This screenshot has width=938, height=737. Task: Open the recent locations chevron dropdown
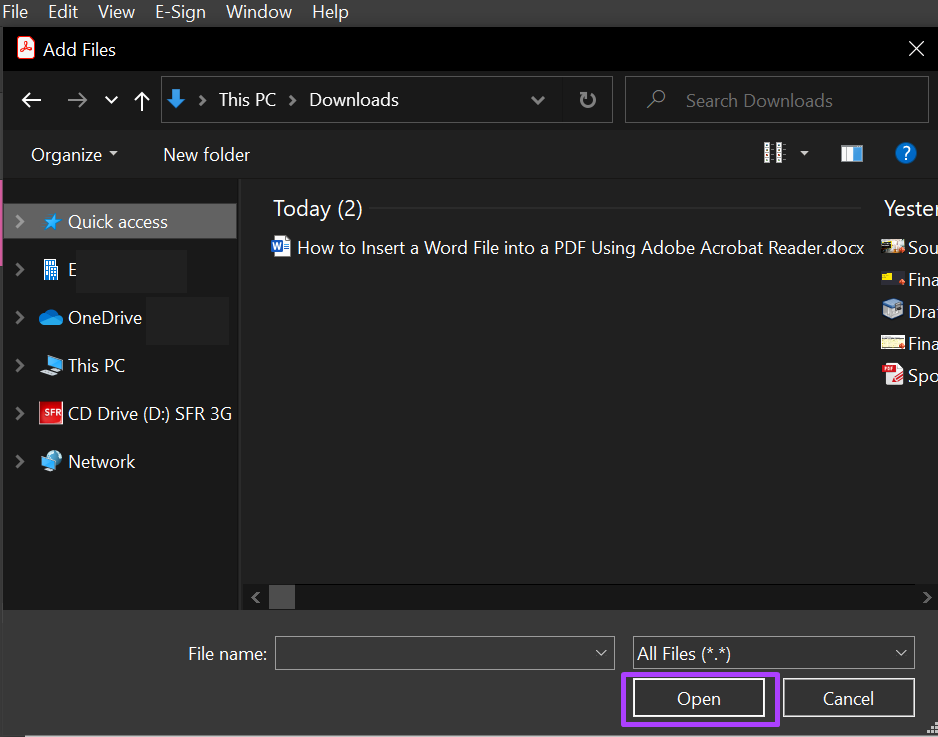pos(111,100)
